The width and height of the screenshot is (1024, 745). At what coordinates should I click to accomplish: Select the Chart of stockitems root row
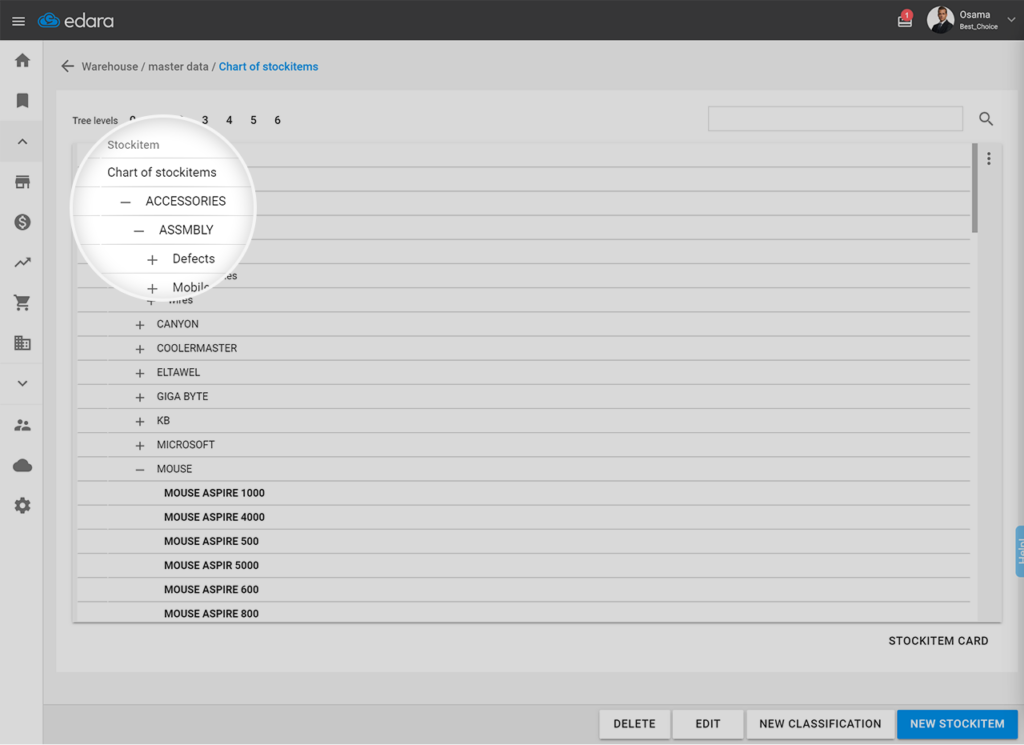point(162,172)
